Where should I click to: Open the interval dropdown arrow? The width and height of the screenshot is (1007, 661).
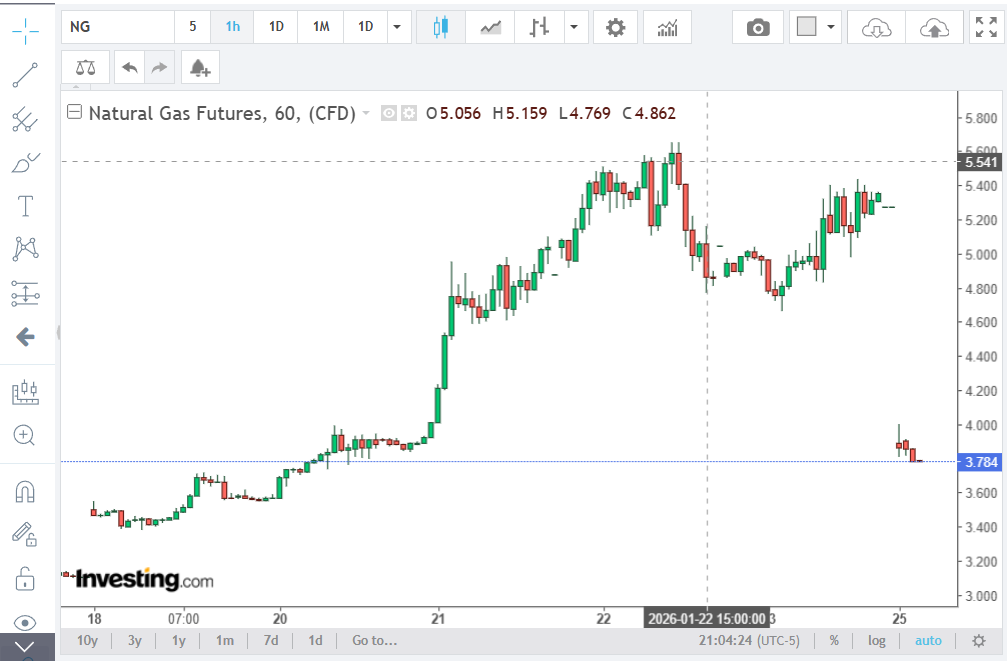pyautogui.click(x=398, y=27)
